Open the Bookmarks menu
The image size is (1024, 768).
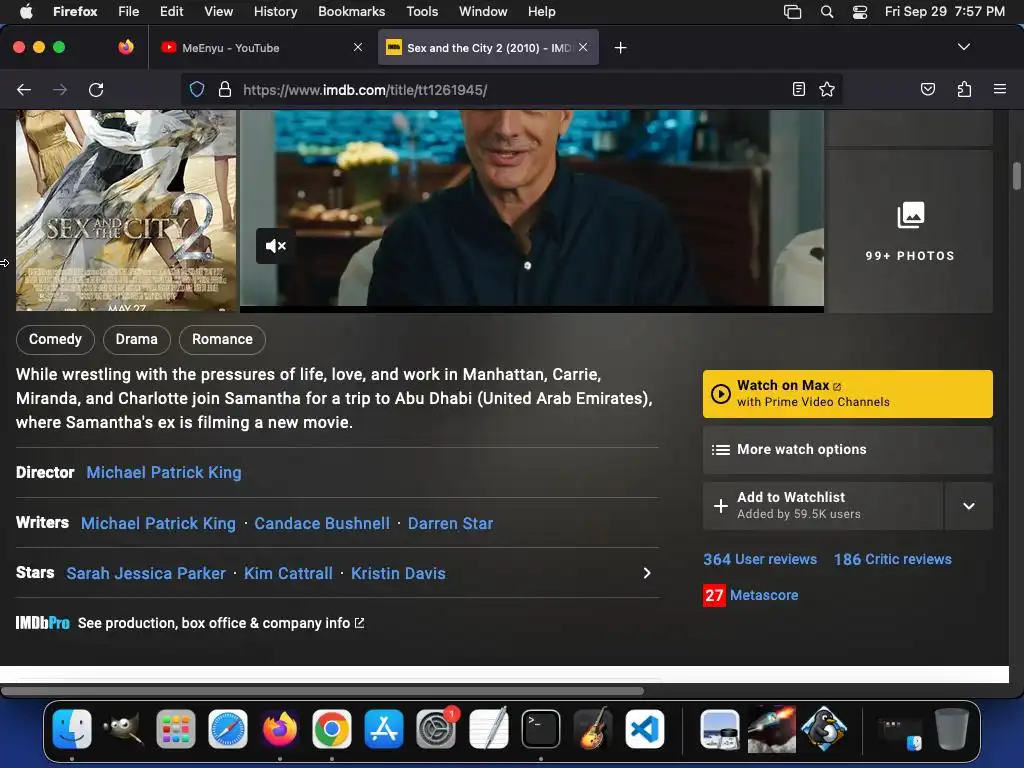(x=351, y=11)
